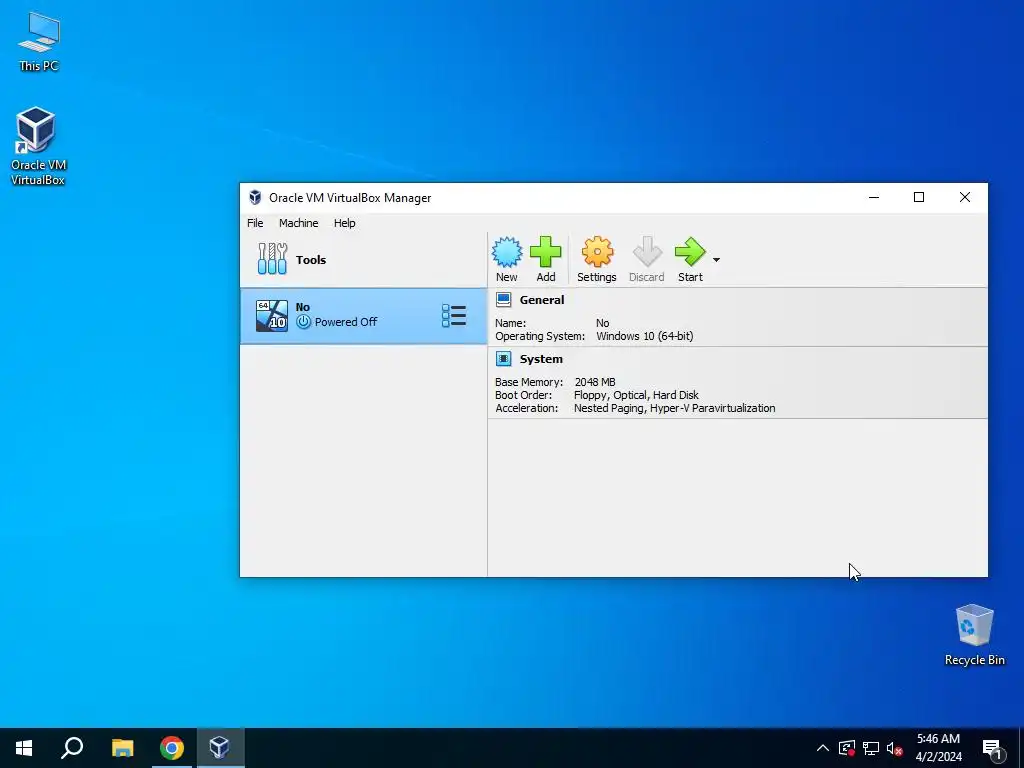Select the Windows 10 VM icon named No
This screenshot has height=768, width=1024.
pyautogui.click(x=272, y=315)
